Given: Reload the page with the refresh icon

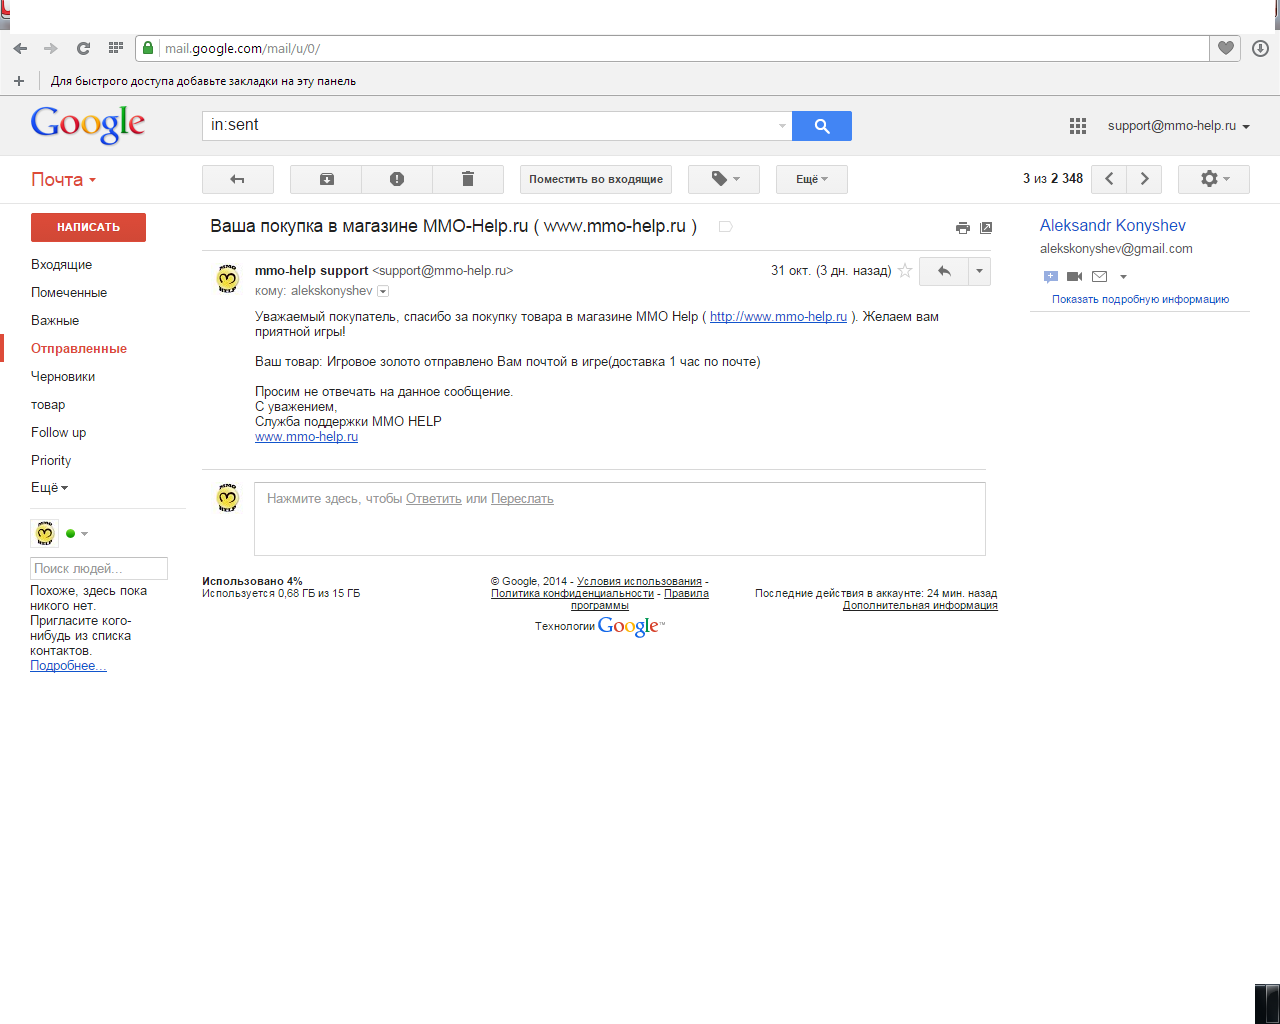Looking at the screenshot, I should (x=83, y=48).
